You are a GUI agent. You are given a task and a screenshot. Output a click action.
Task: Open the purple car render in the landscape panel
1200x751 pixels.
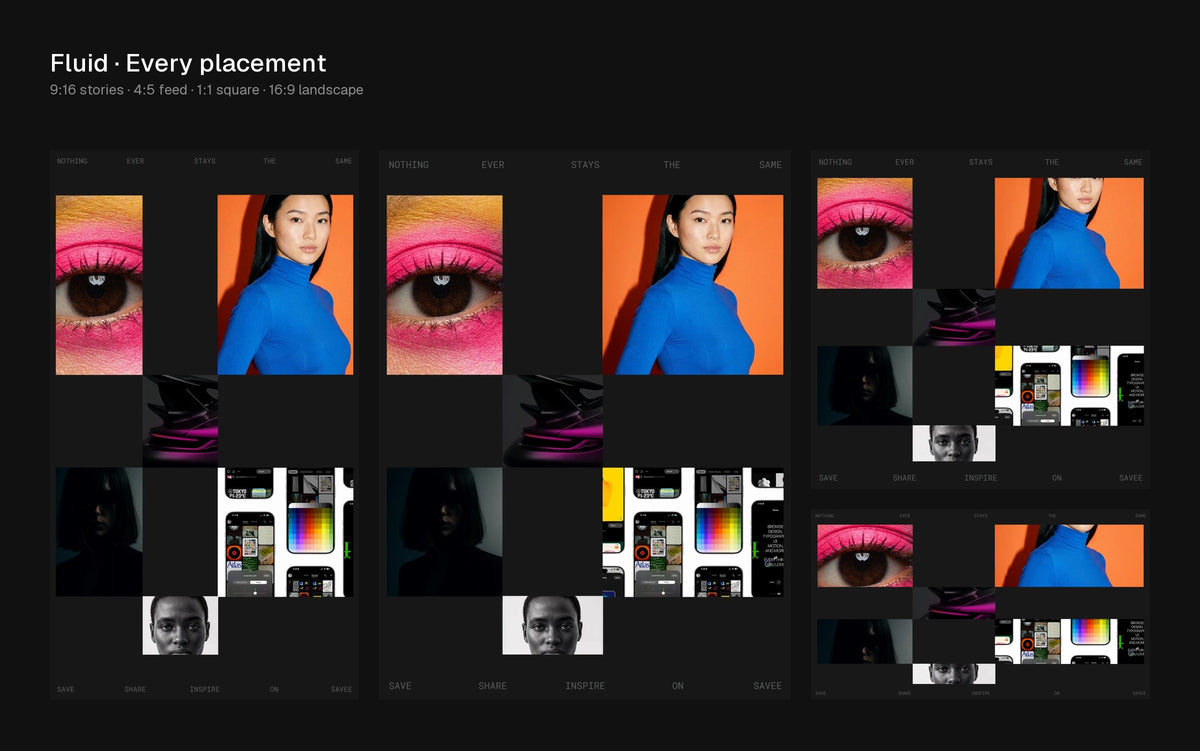tap(954, 603)
